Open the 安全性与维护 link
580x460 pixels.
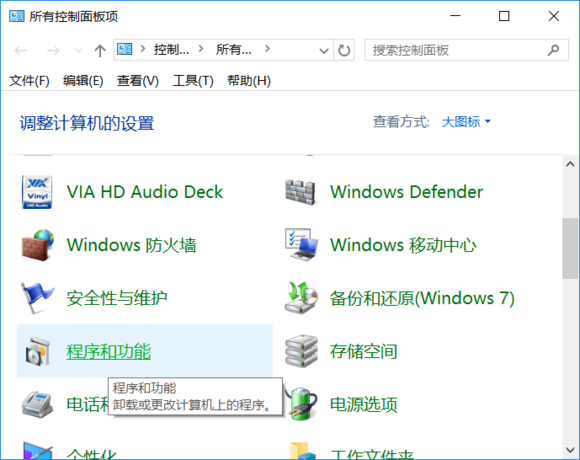tap(117, 298)
